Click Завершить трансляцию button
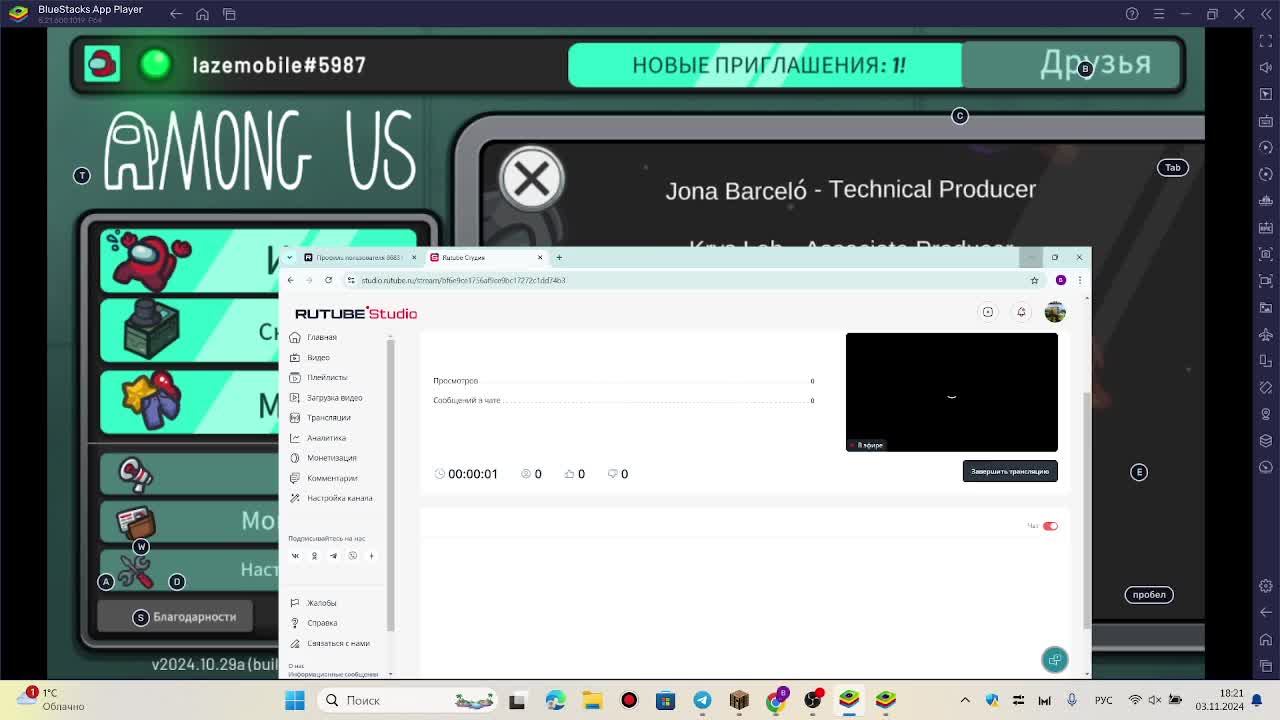The width and height of the screenshot is (1280, 720). pyautogui.click(x=1010, y=471)
